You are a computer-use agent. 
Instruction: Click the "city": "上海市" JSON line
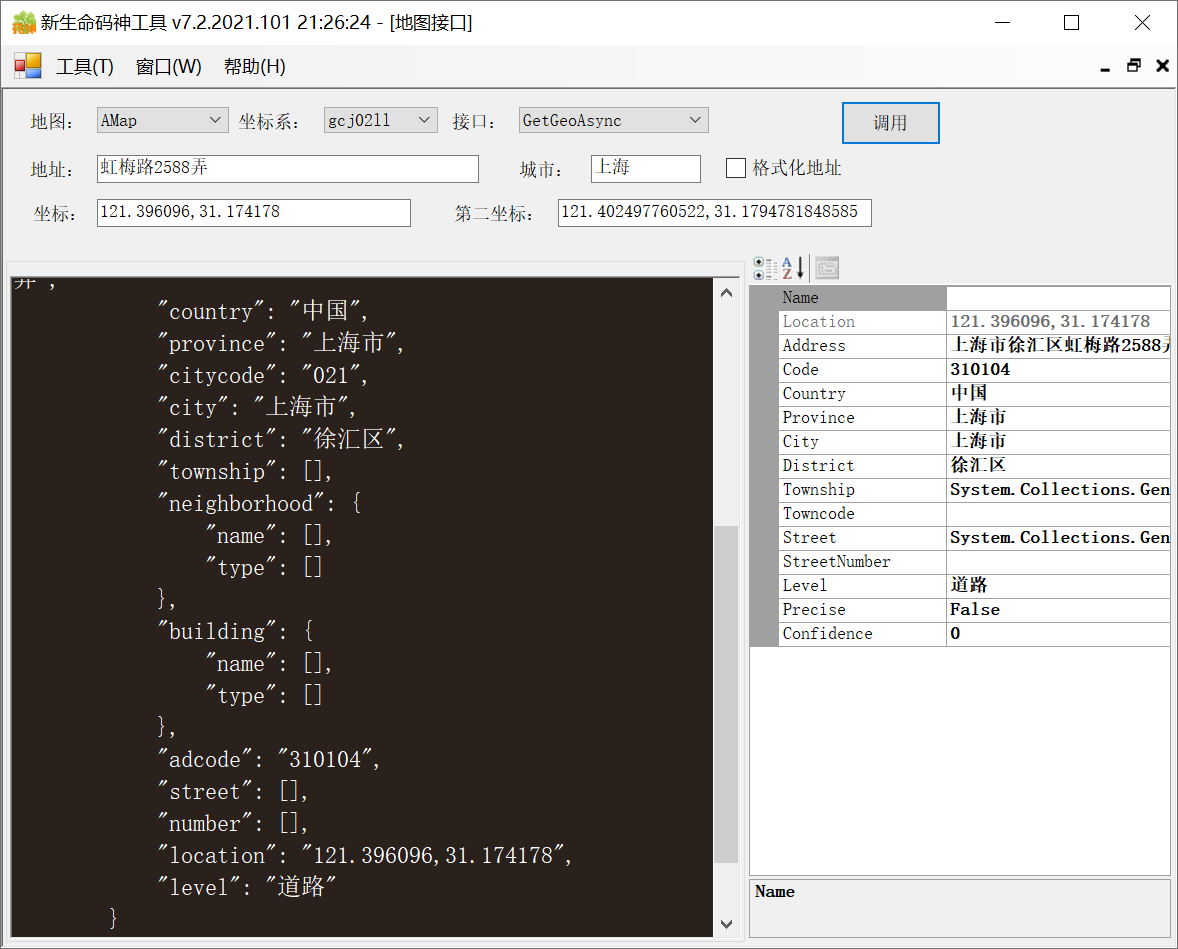click(x=256, y=407)
